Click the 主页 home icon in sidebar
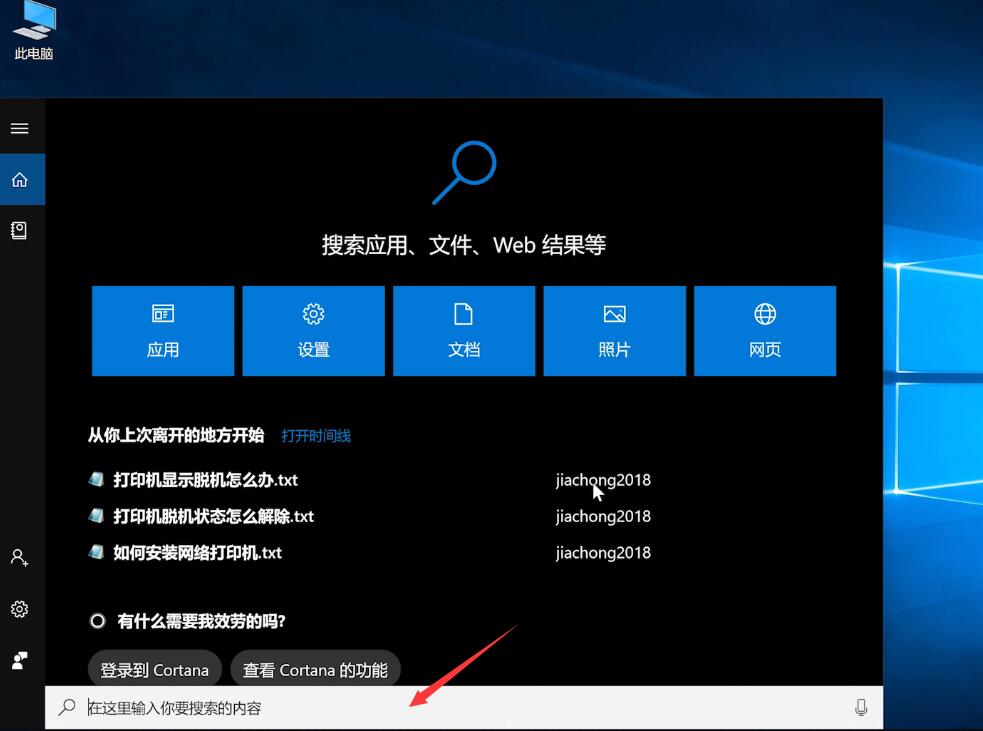This screenshot has height=731, width=983. (21, 179)
